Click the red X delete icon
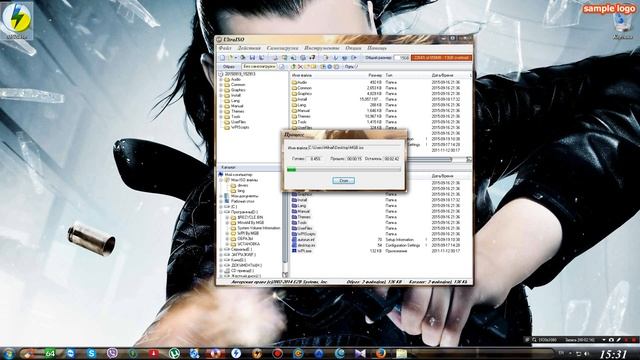The height and width of the screenshot is (360, 640). pos(300,67)
